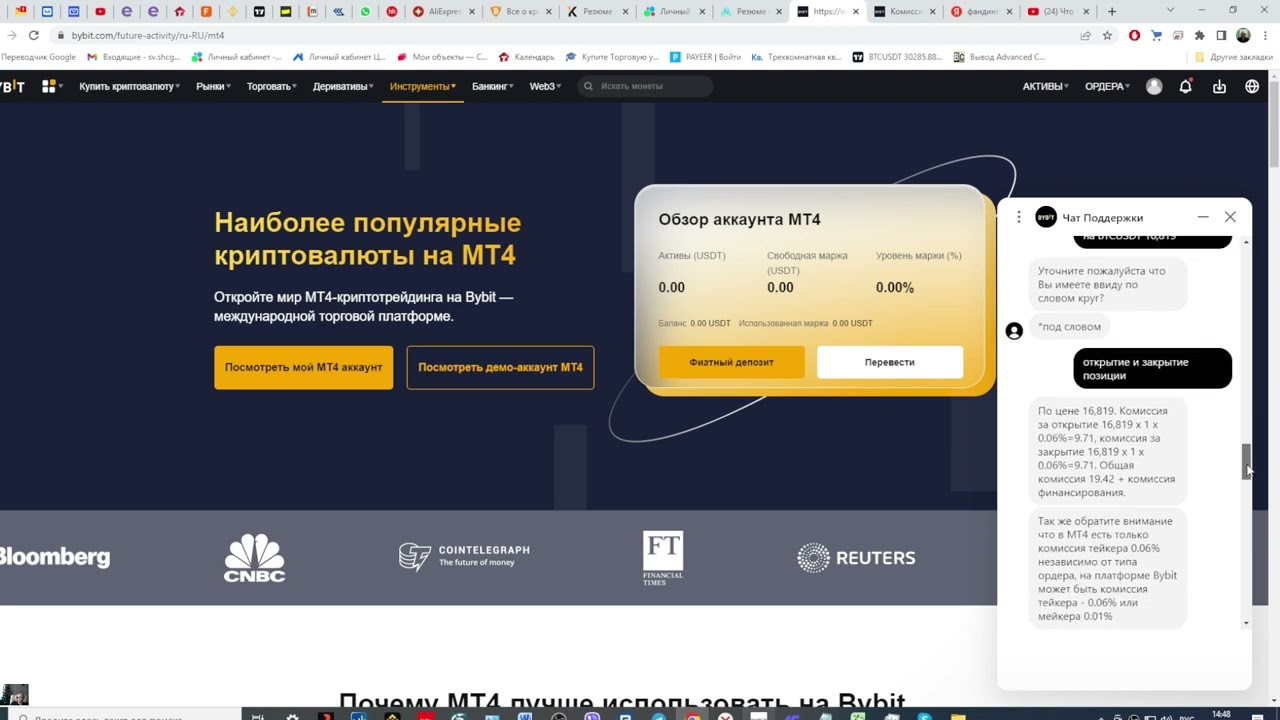1280x720 pixels.
Task: Open the user profile avatar
Action: (1154, 86)
